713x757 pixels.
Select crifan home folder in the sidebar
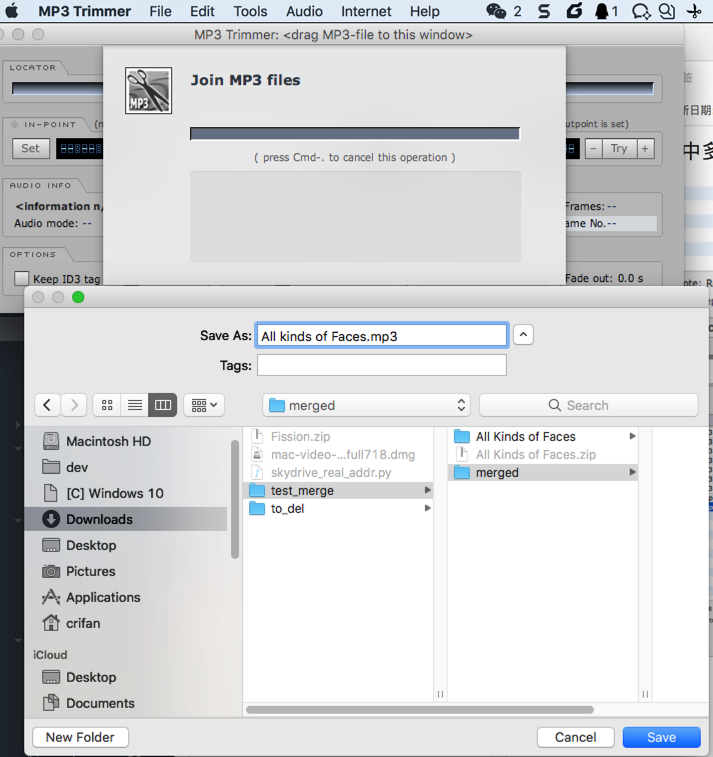pos(126,623)
